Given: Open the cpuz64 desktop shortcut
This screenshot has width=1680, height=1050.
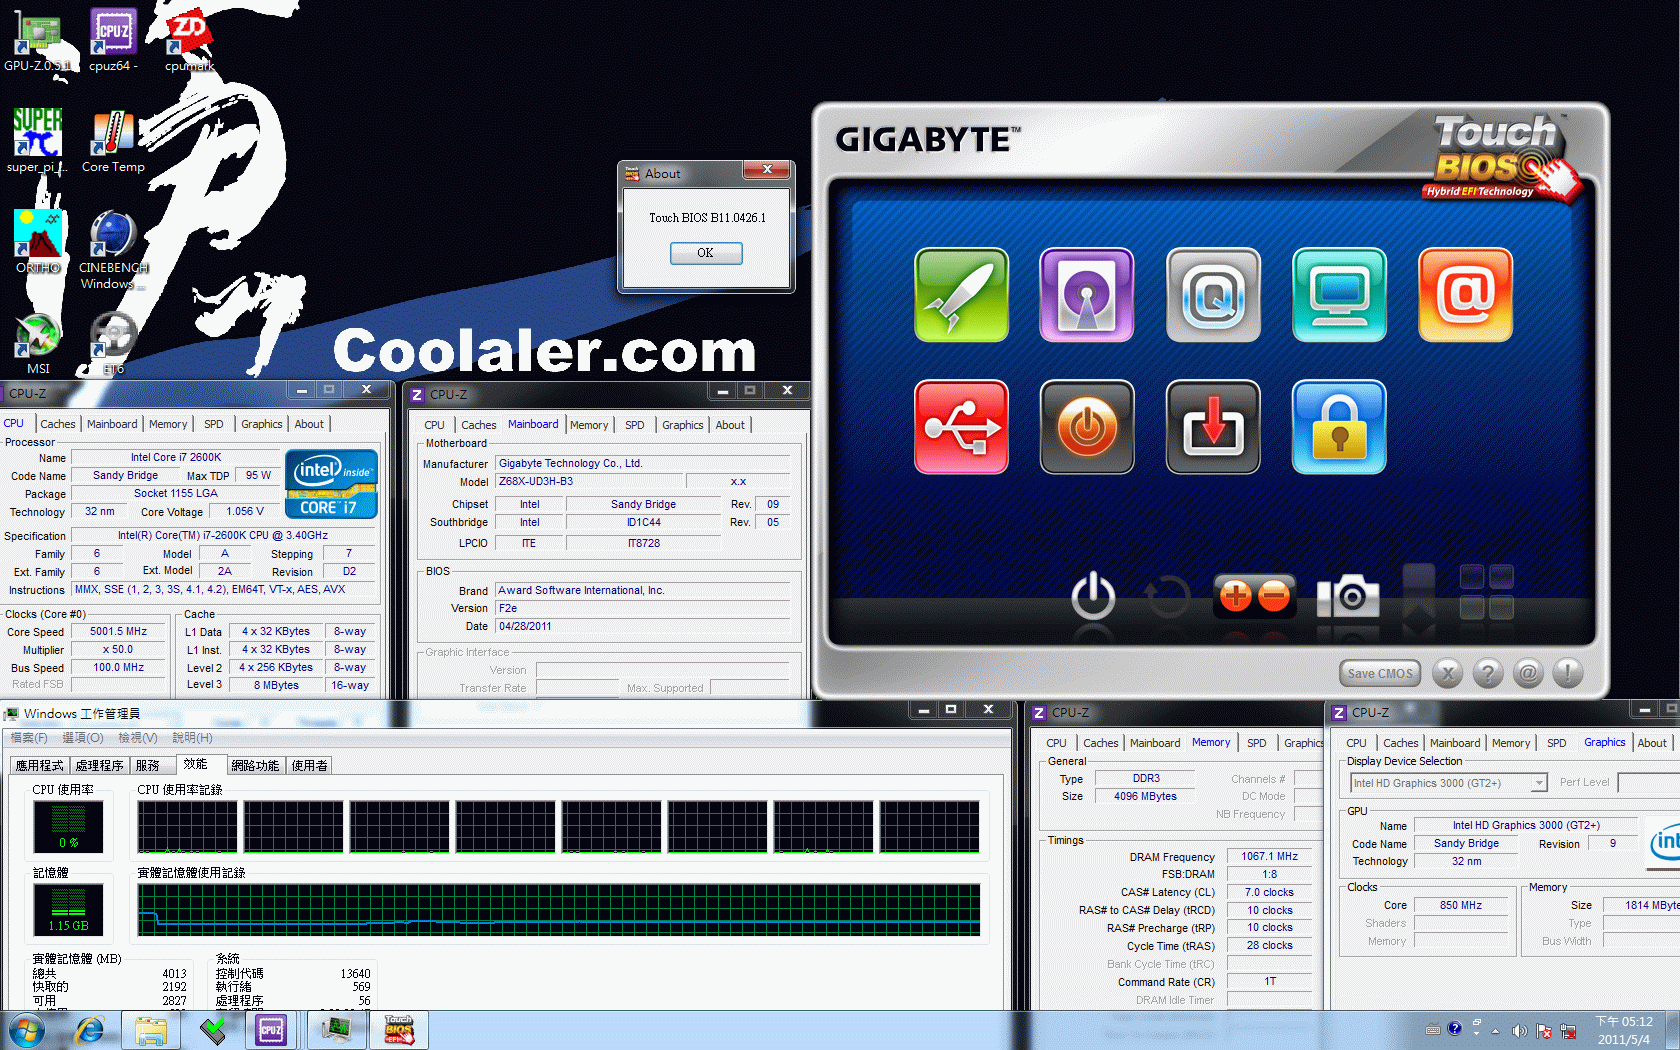Looking at the screenshot, I should tap(113, 40).
